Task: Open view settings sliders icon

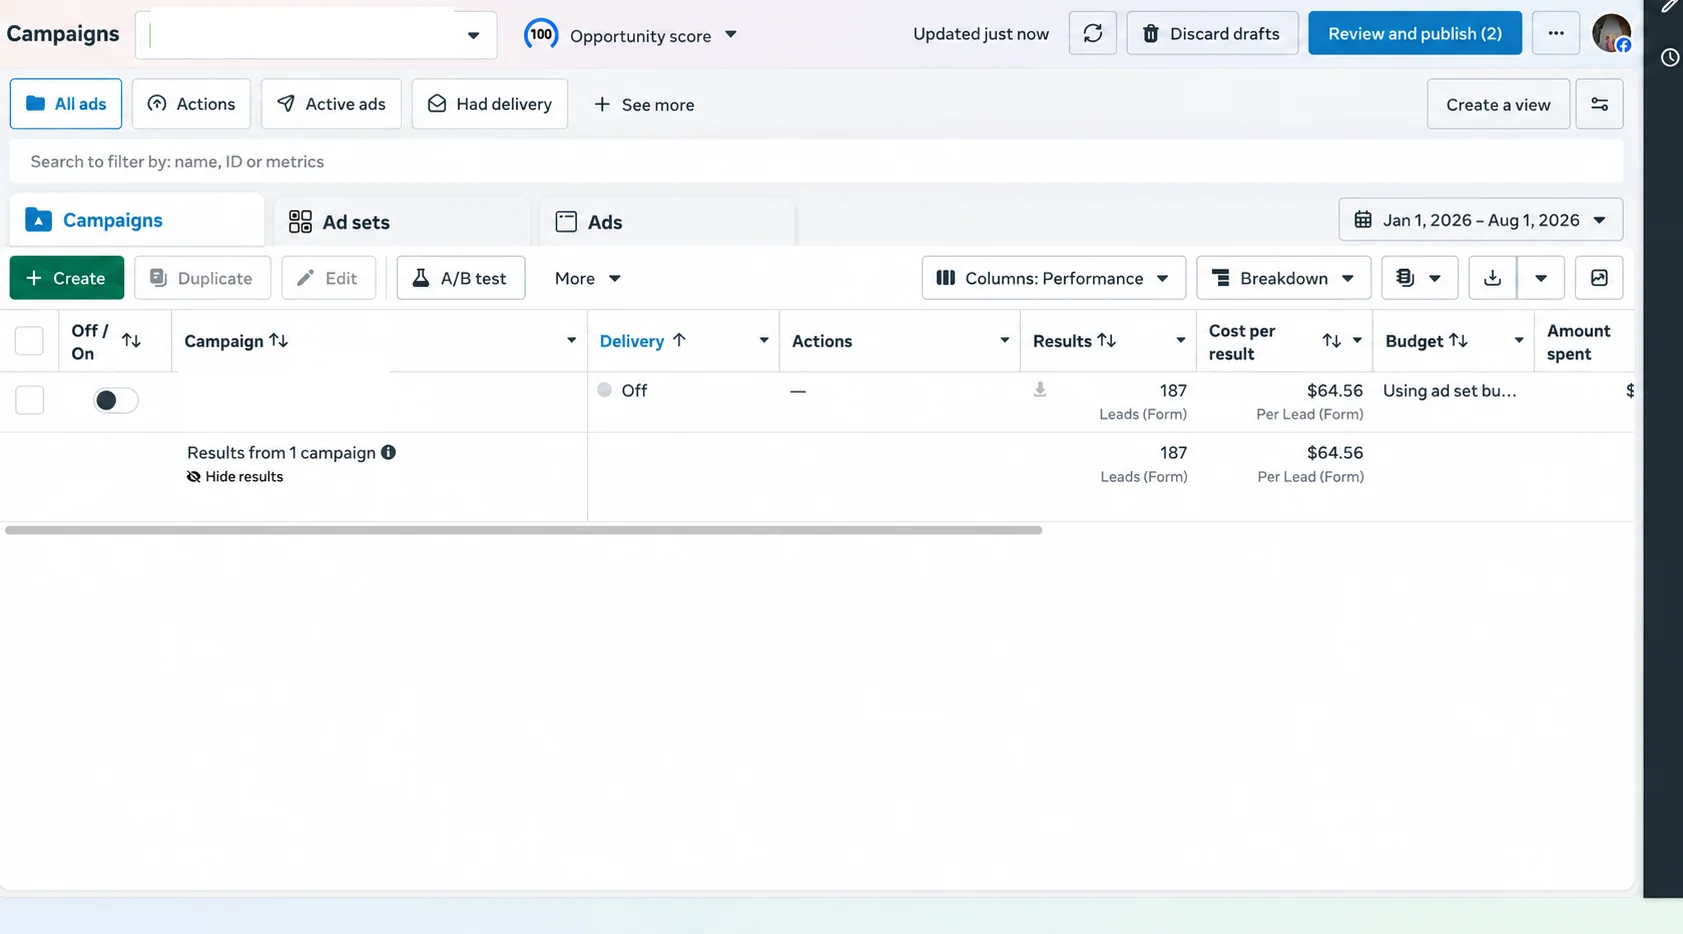Action: 1599,104
